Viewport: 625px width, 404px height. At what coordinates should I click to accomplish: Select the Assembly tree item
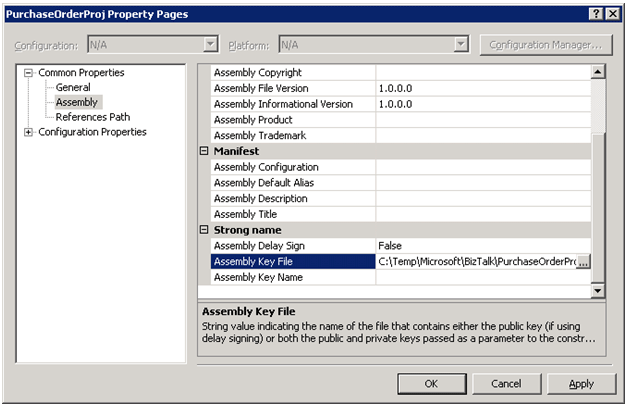(x=76, y=102)
